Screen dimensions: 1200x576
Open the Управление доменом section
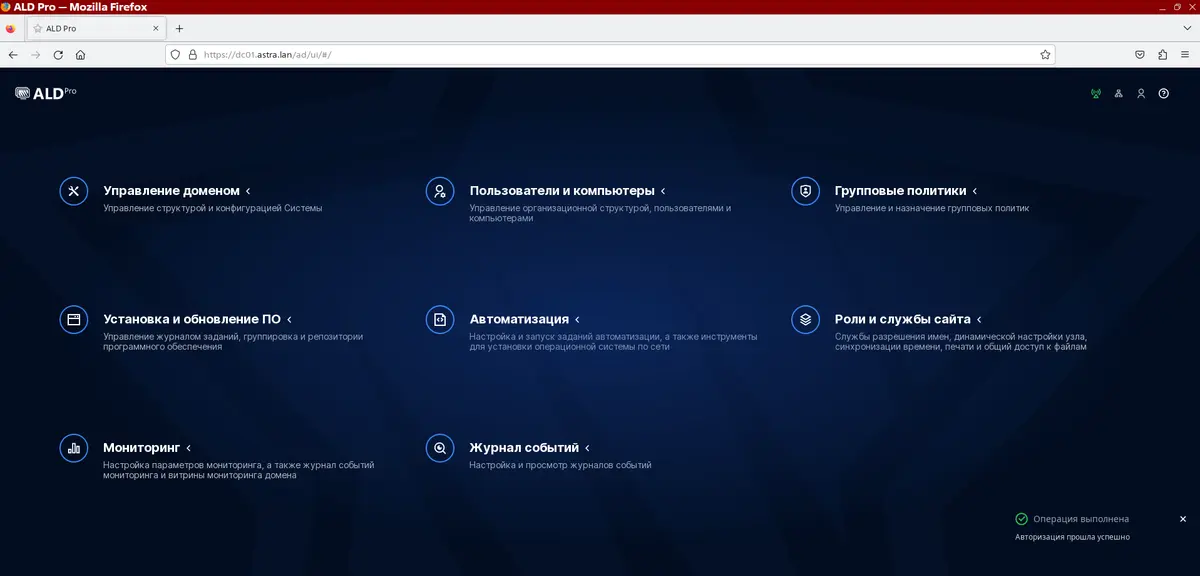pyautogui.click(x=172, y=191)
